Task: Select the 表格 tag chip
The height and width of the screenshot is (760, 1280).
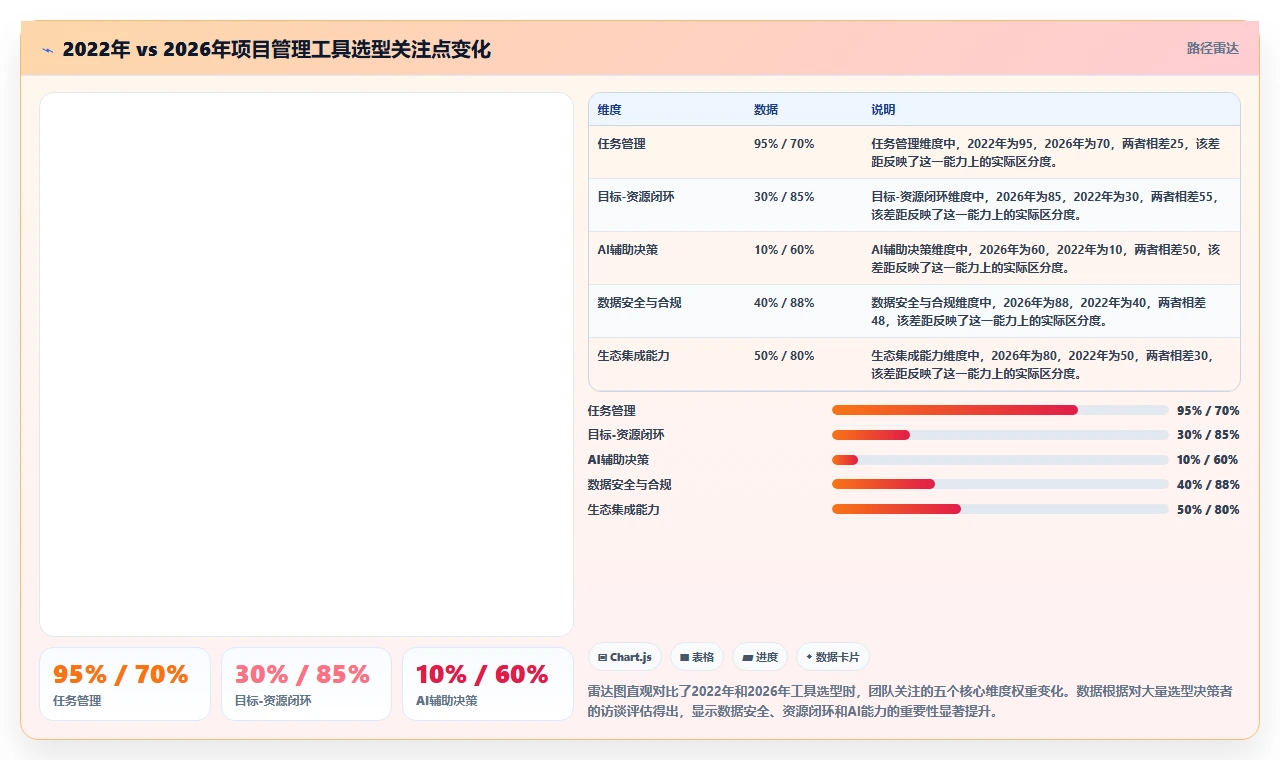Action: pos(697,657)
